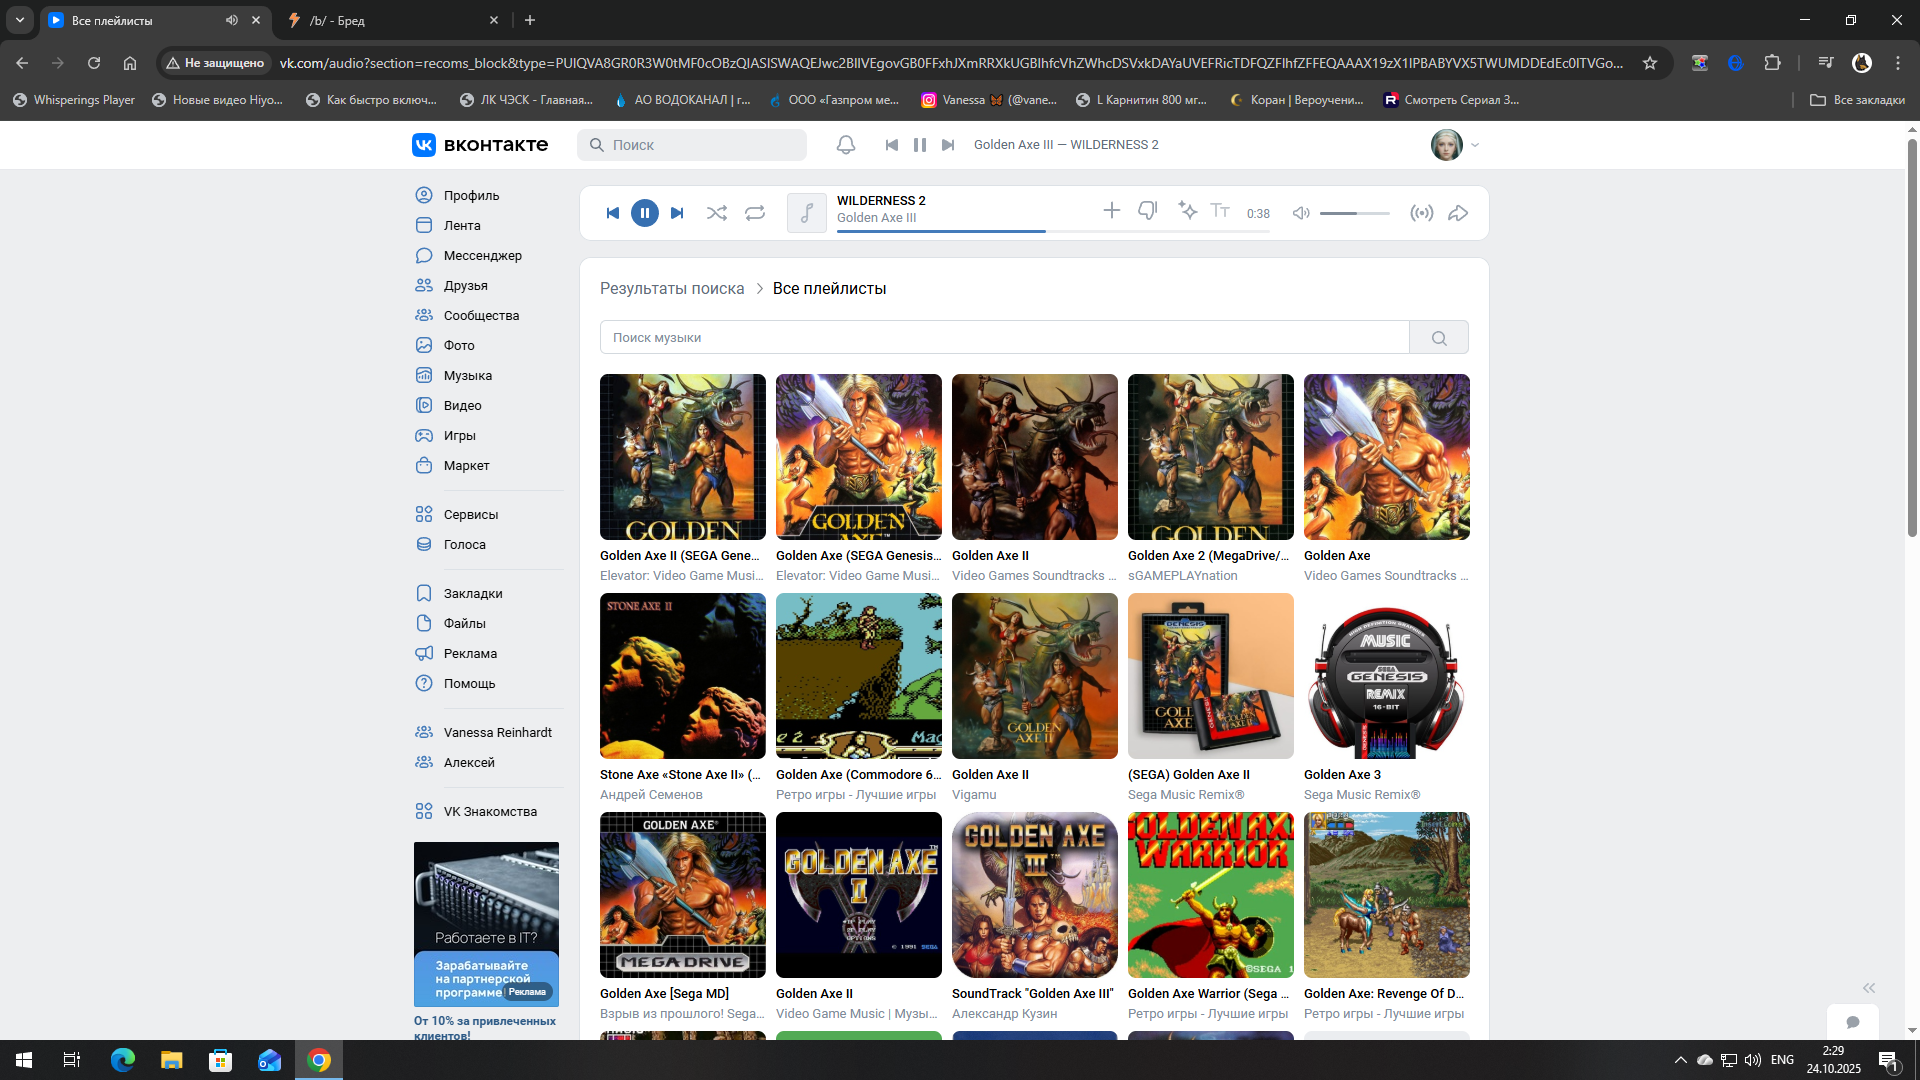Skip to the next track in the player

(677, 213)
